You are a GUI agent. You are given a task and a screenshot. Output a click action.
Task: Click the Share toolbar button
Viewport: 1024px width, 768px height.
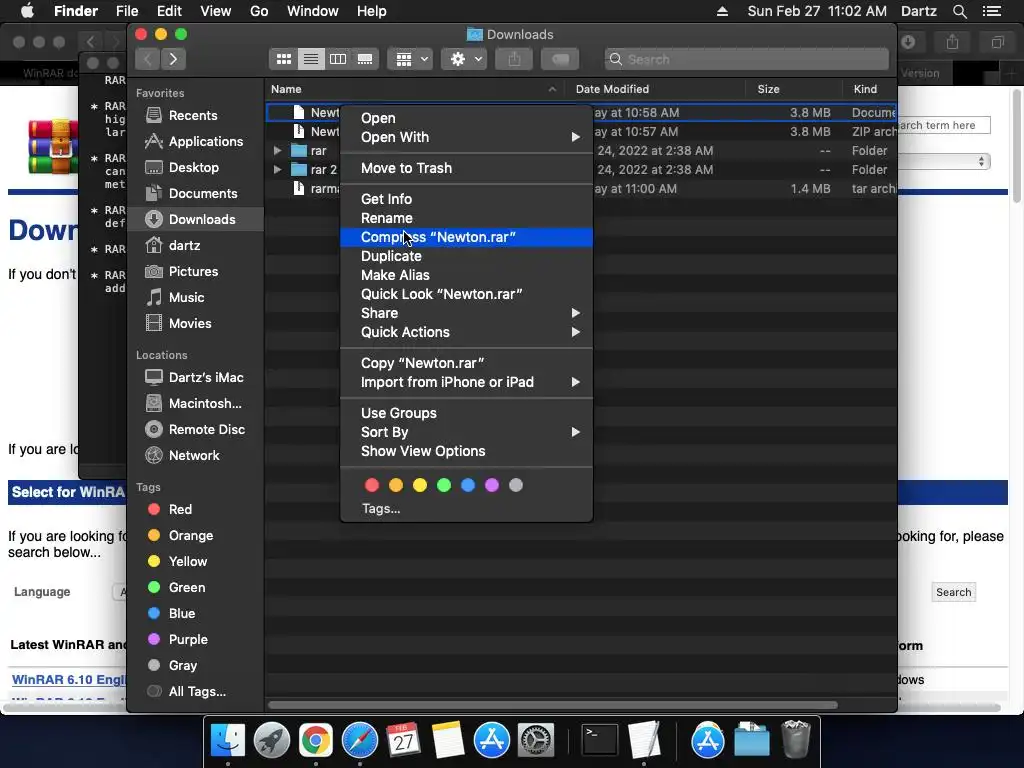click(515, 59)
